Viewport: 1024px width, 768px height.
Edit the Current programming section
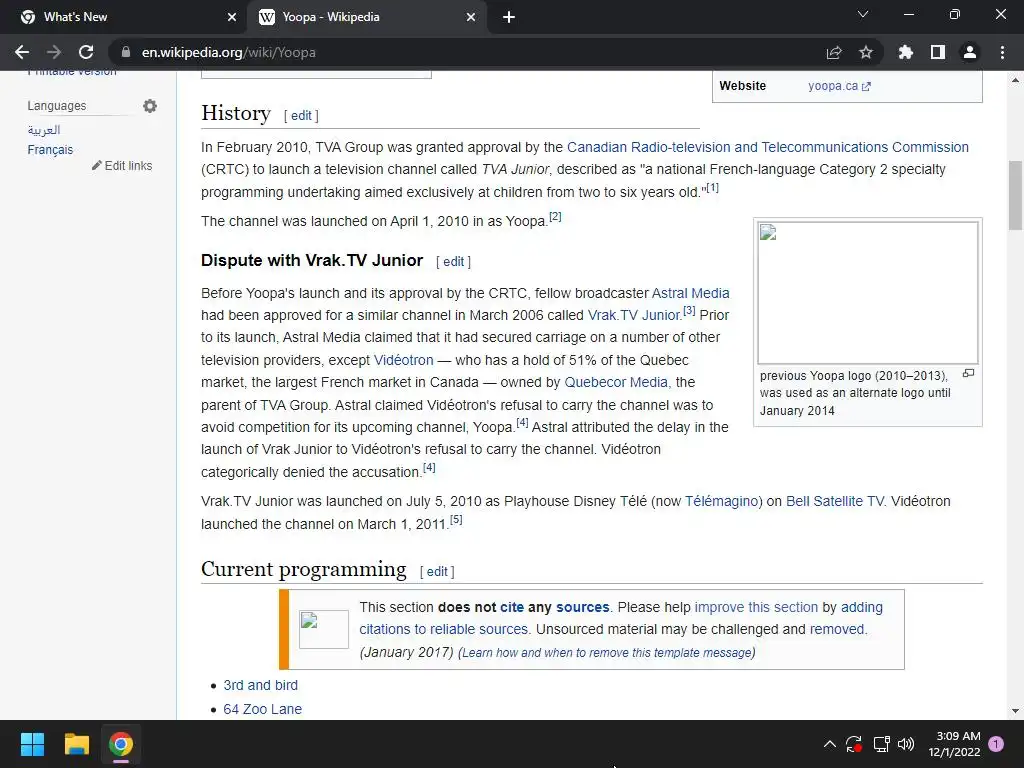[437, 571]
